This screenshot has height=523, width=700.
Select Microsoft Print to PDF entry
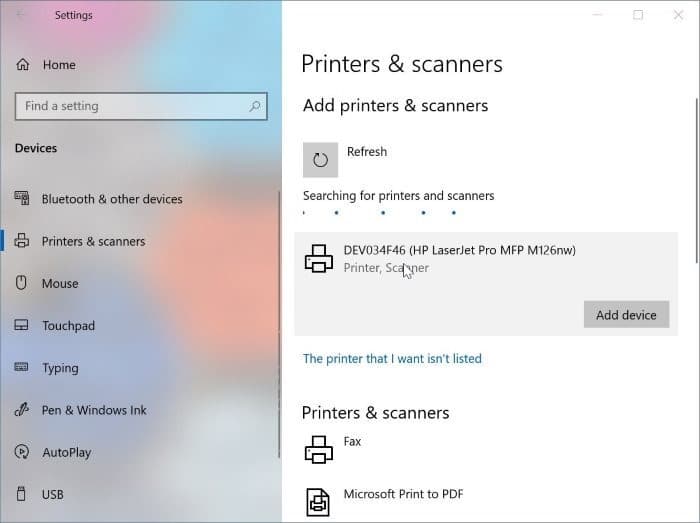click(486, 502)
